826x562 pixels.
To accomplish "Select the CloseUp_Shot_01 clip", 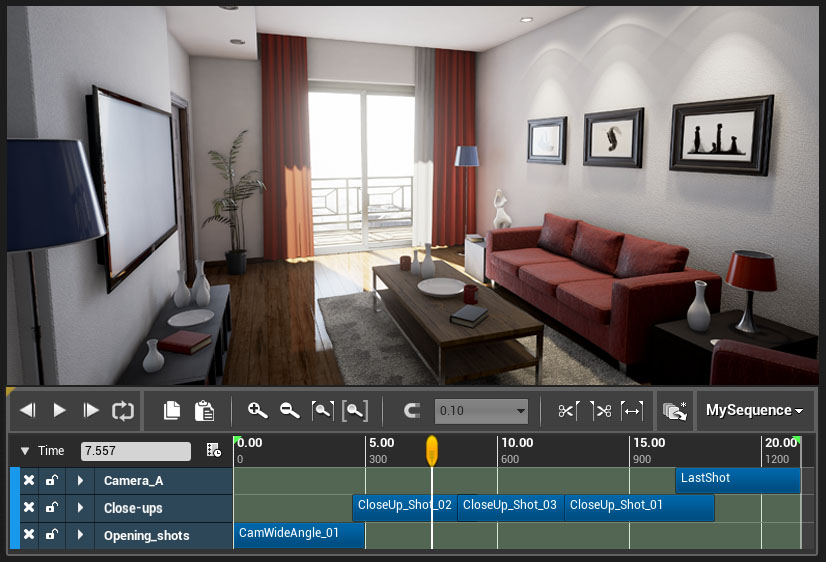I will tap(640, 507).
